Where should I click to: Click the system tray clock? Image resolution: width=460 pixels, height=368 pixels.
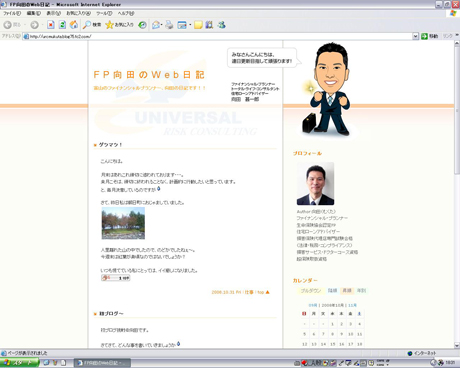(450, 363)
